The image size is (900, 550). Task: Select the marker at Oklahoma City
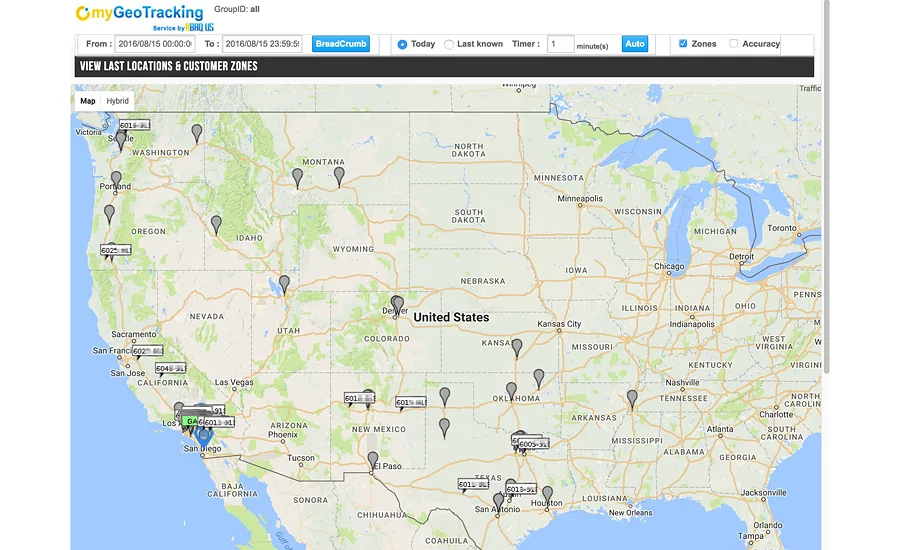pyautogui.click(x=511, y=392)
